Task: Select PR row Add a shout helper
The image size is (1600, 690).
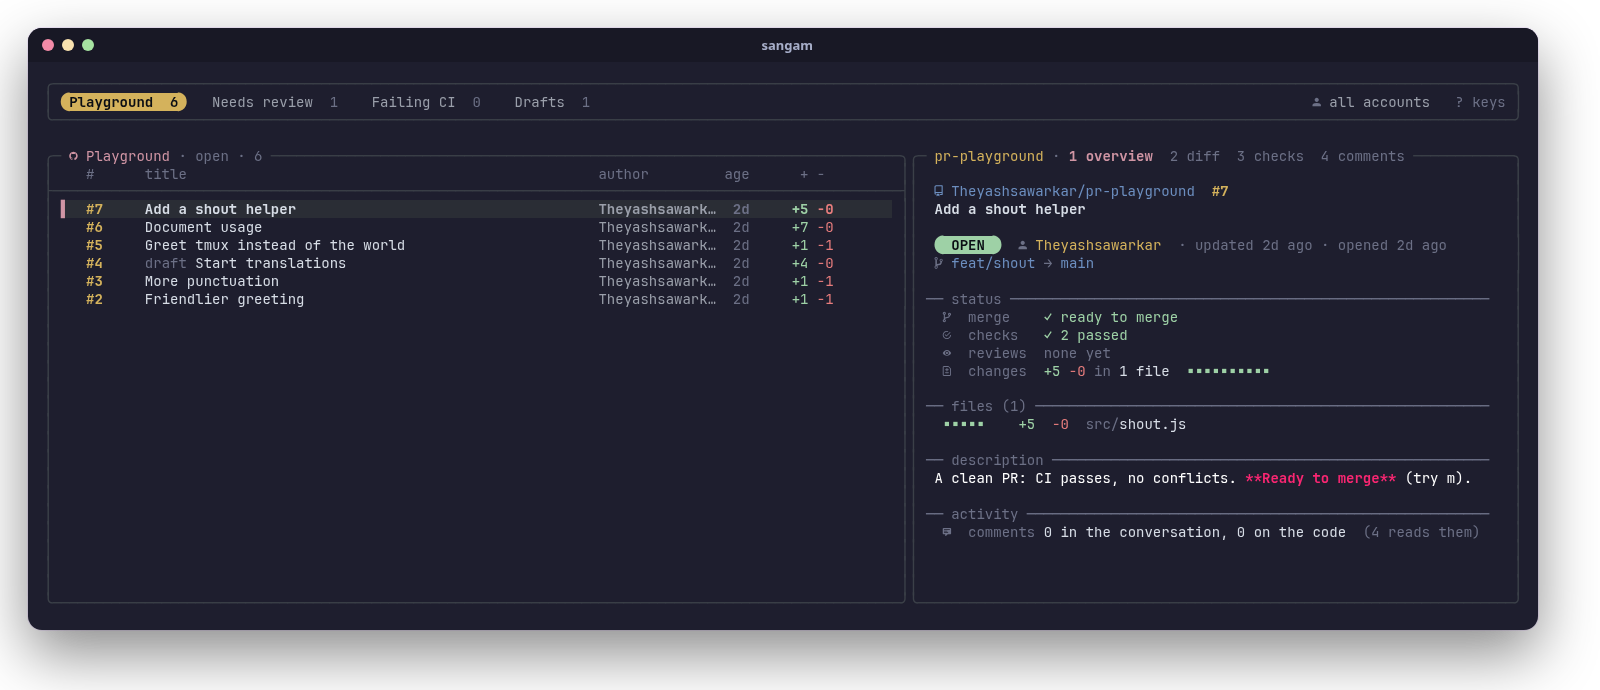Action: coord(476,209)
